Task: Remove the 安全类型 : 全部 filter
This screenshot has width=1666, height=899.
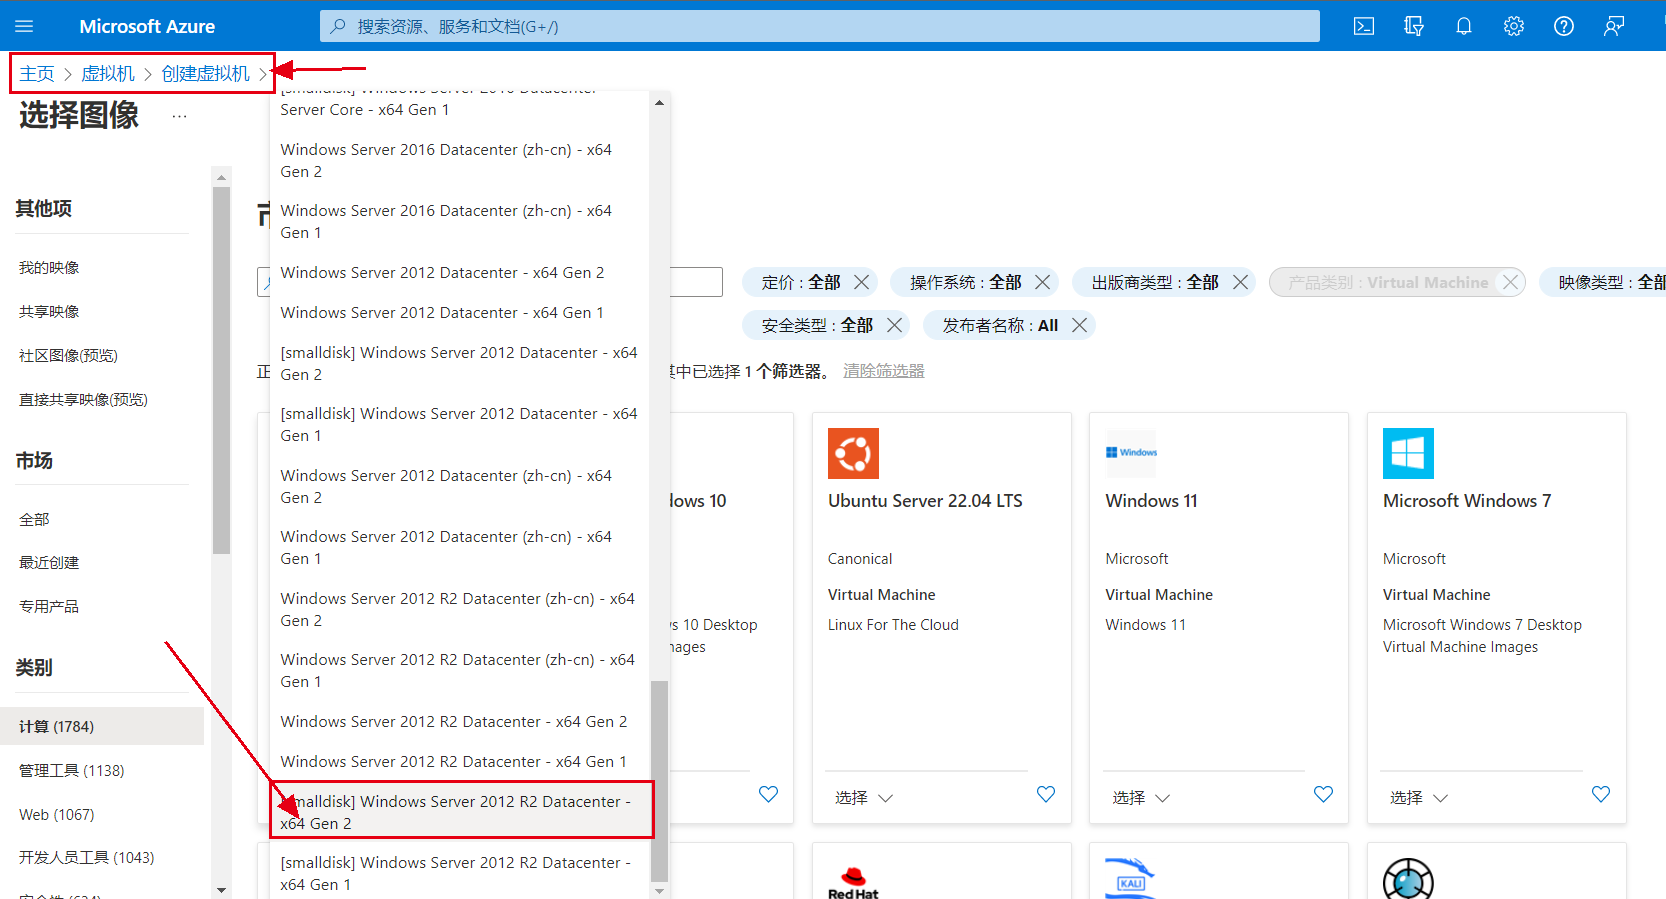Action: [x=894, y=325]
